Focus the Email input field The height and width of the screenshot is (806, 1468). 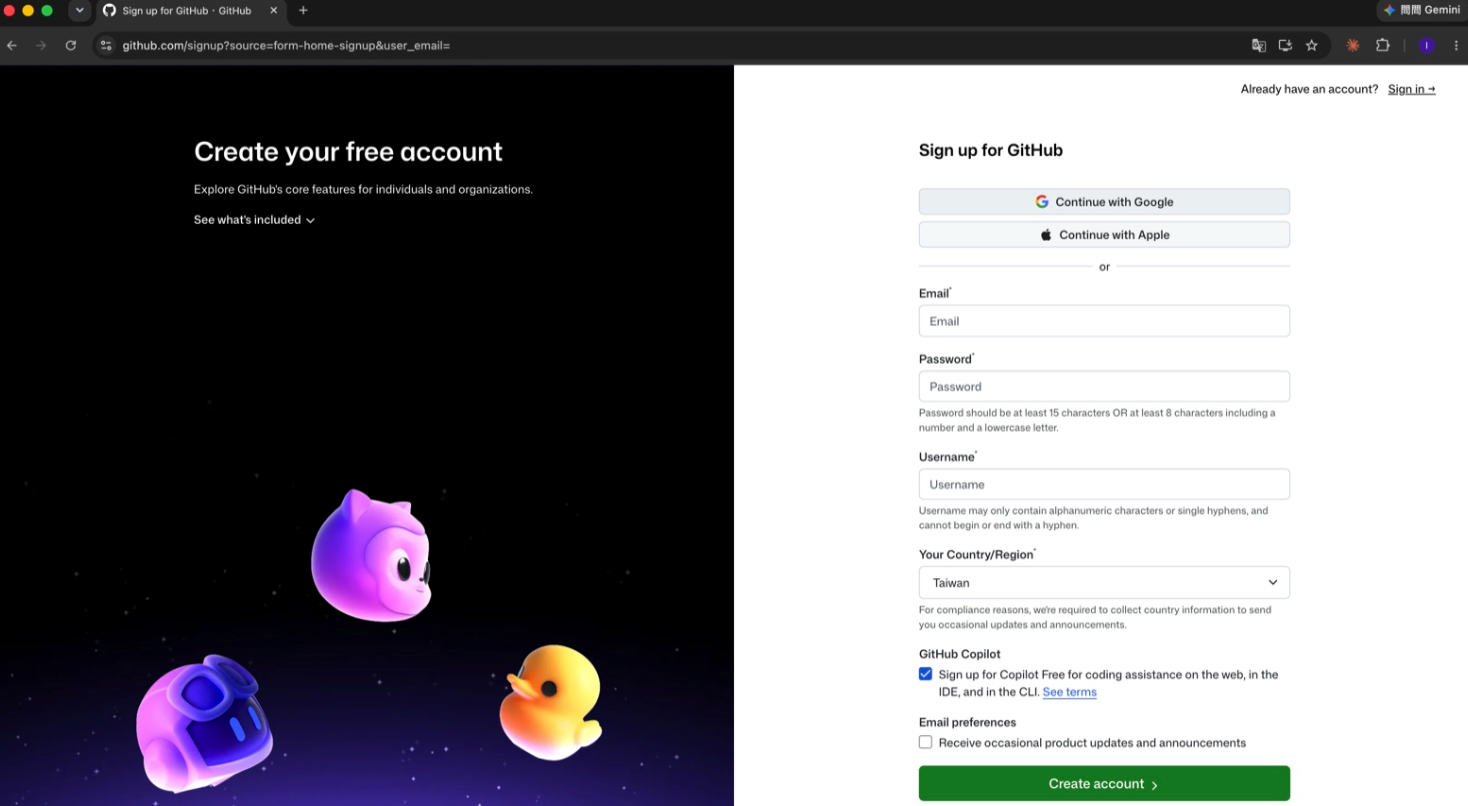[1104, 321]
